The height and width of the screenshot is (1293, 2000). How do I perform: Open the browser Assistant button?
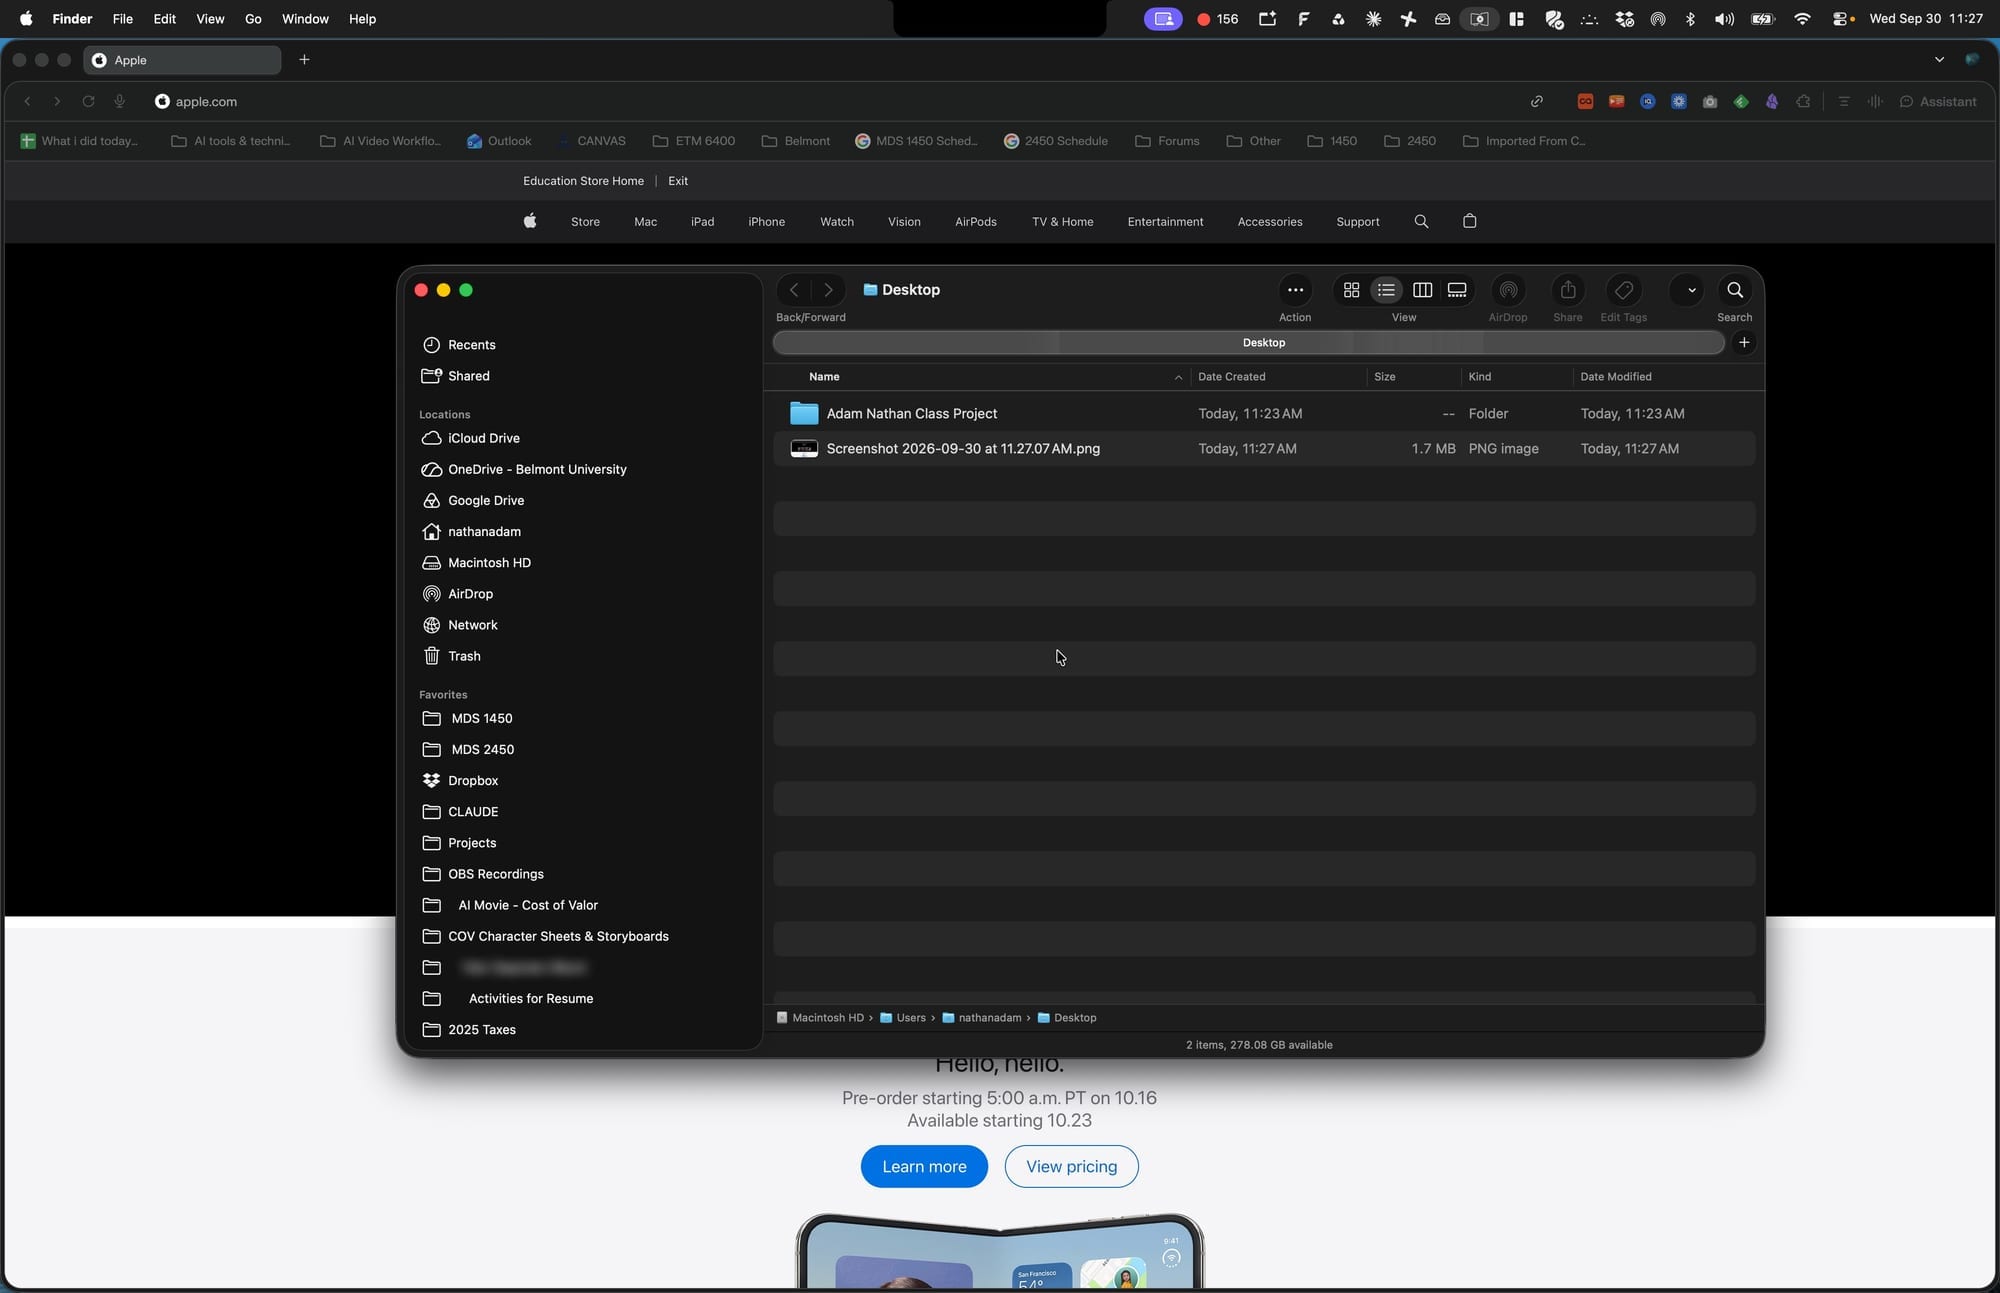point(1938,102)
